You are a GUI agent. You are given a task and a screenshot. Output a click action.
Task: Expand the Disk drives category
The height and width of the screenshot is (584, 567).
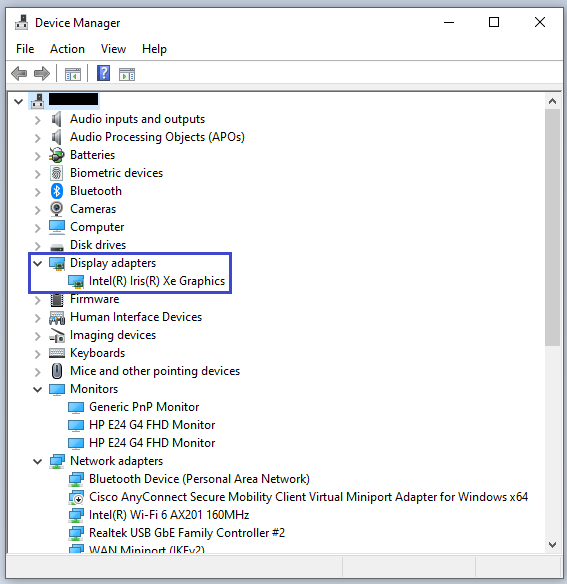coord(37,246)
